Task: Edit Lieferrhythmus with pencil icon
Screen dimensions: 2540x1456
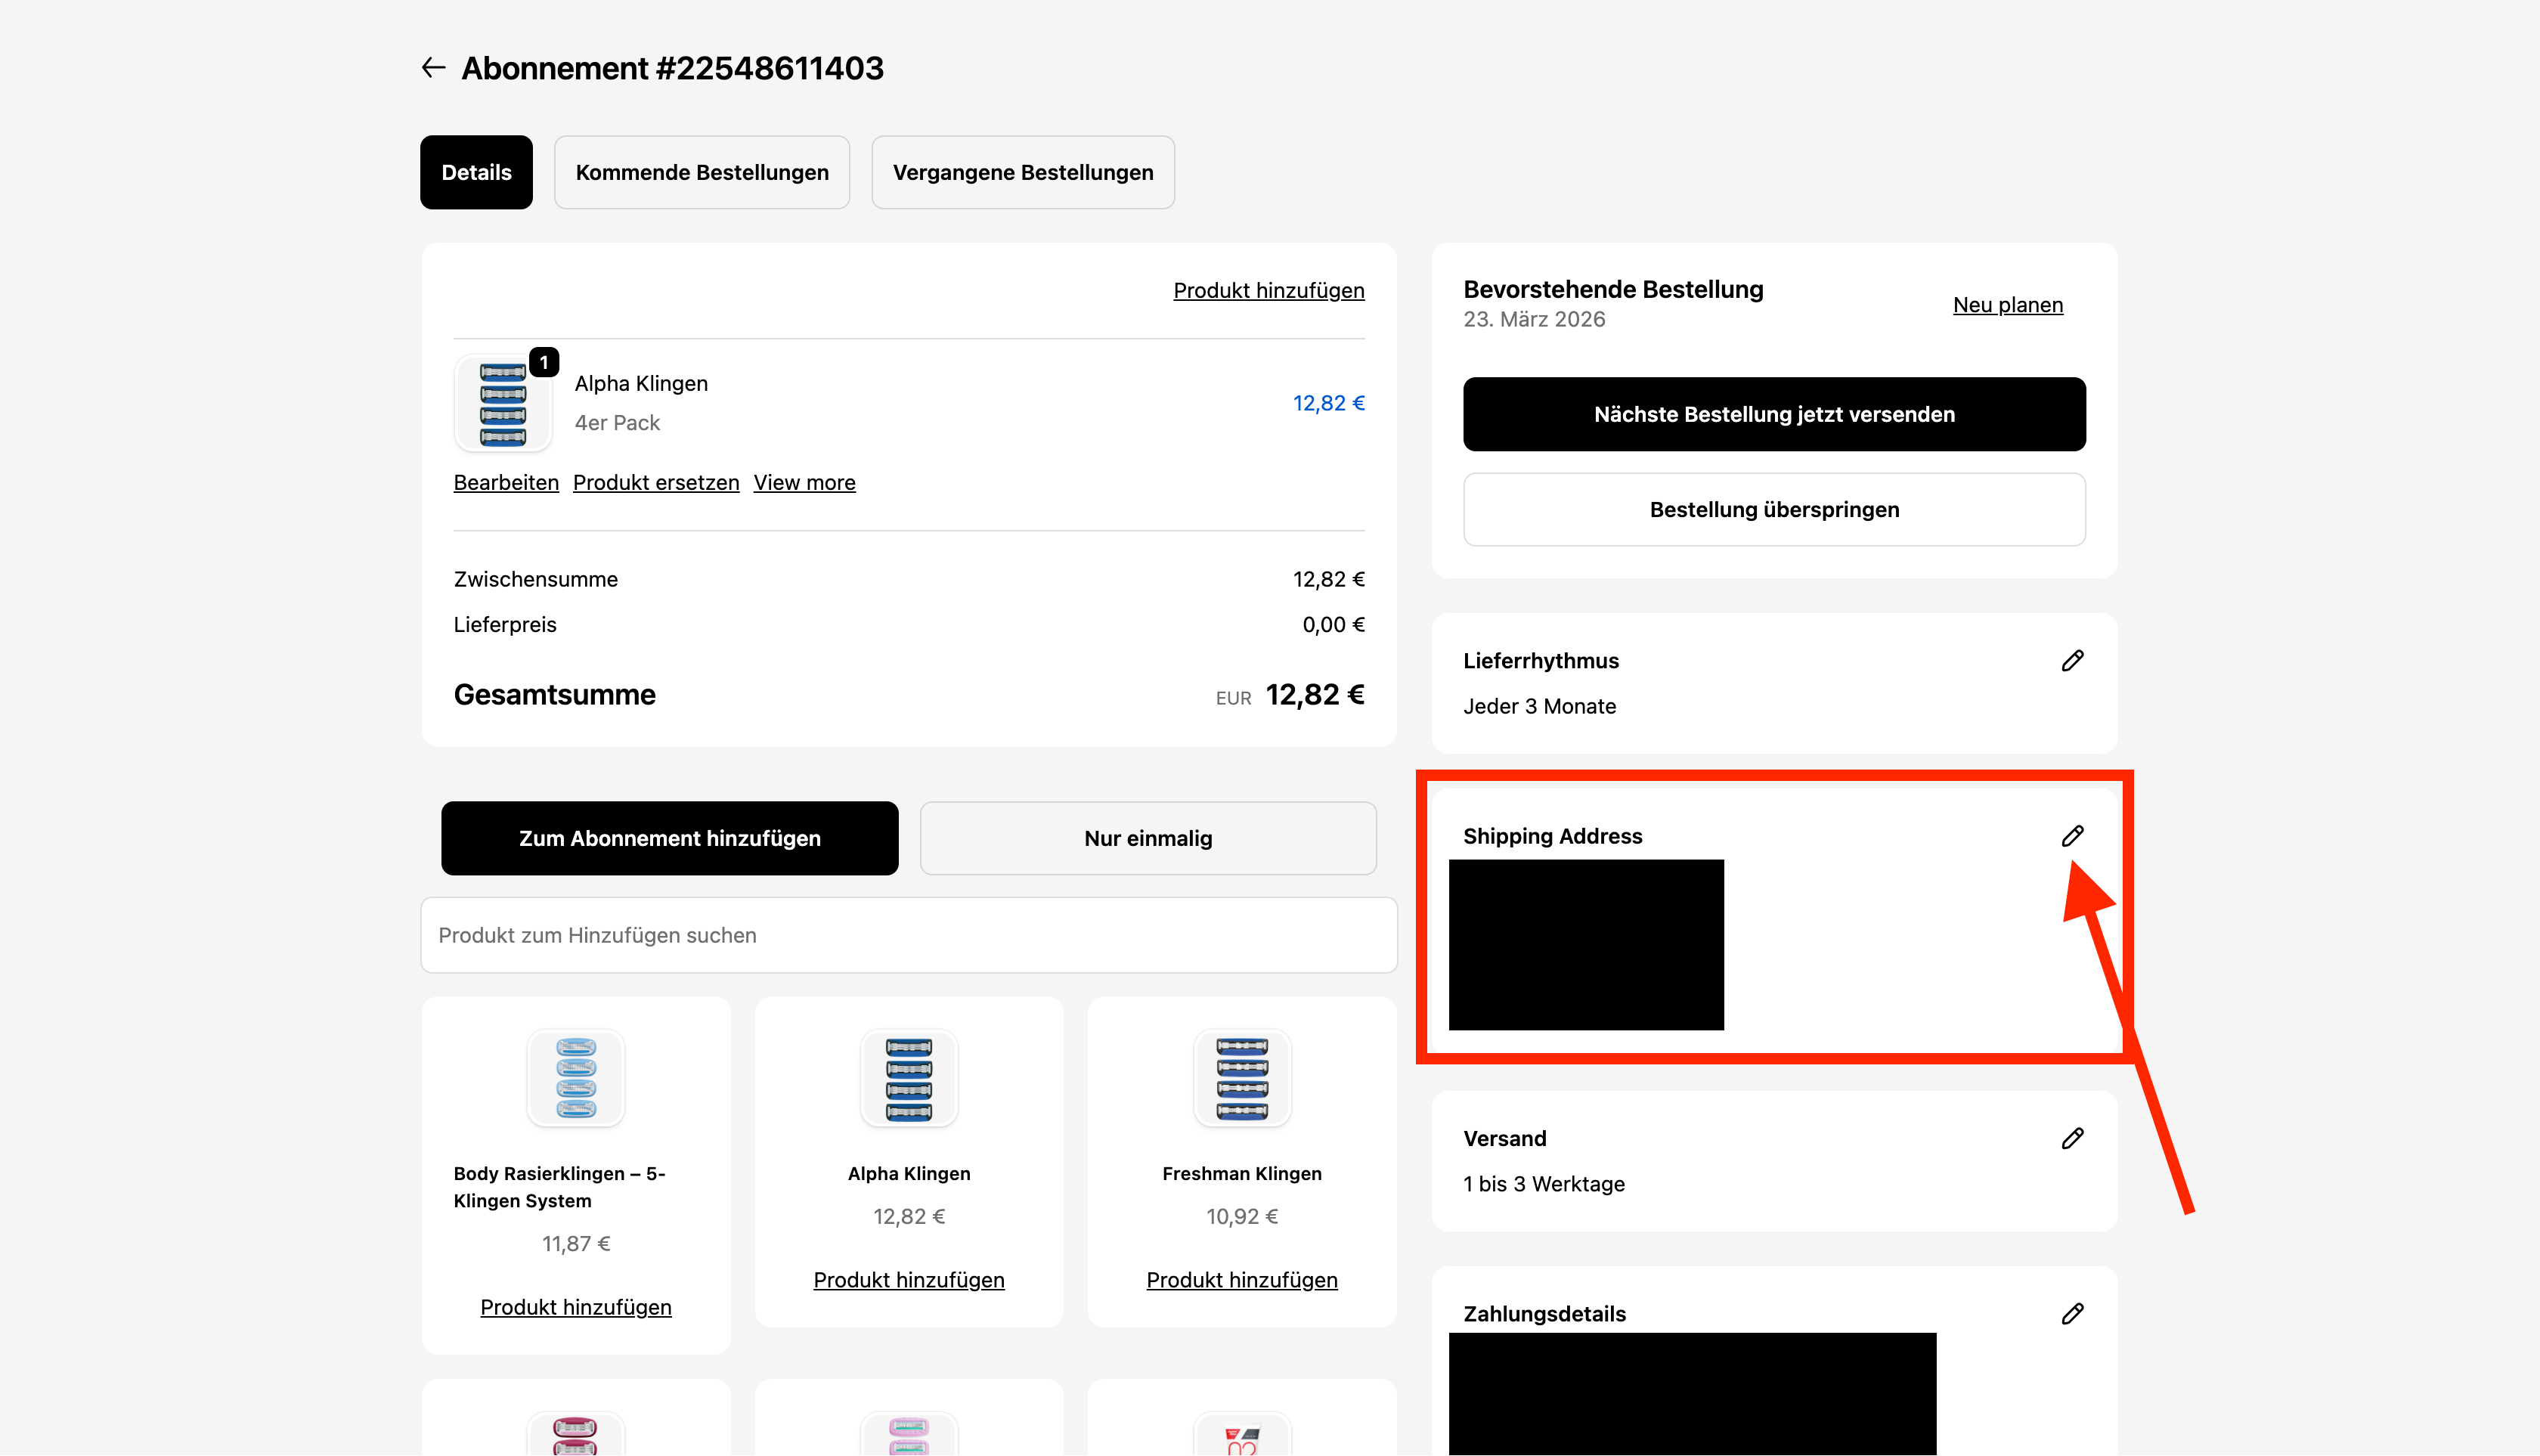Action: coord(2072,661)
